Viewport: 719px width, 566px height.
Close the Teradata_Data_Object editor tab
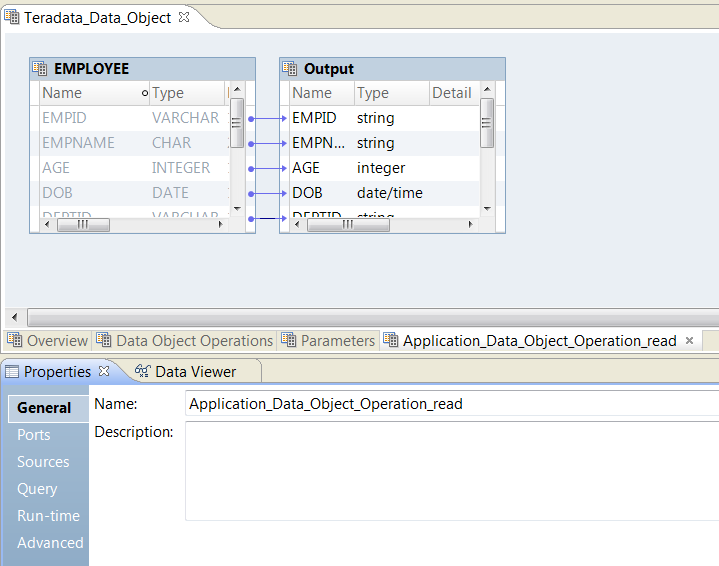coord(184,17)
